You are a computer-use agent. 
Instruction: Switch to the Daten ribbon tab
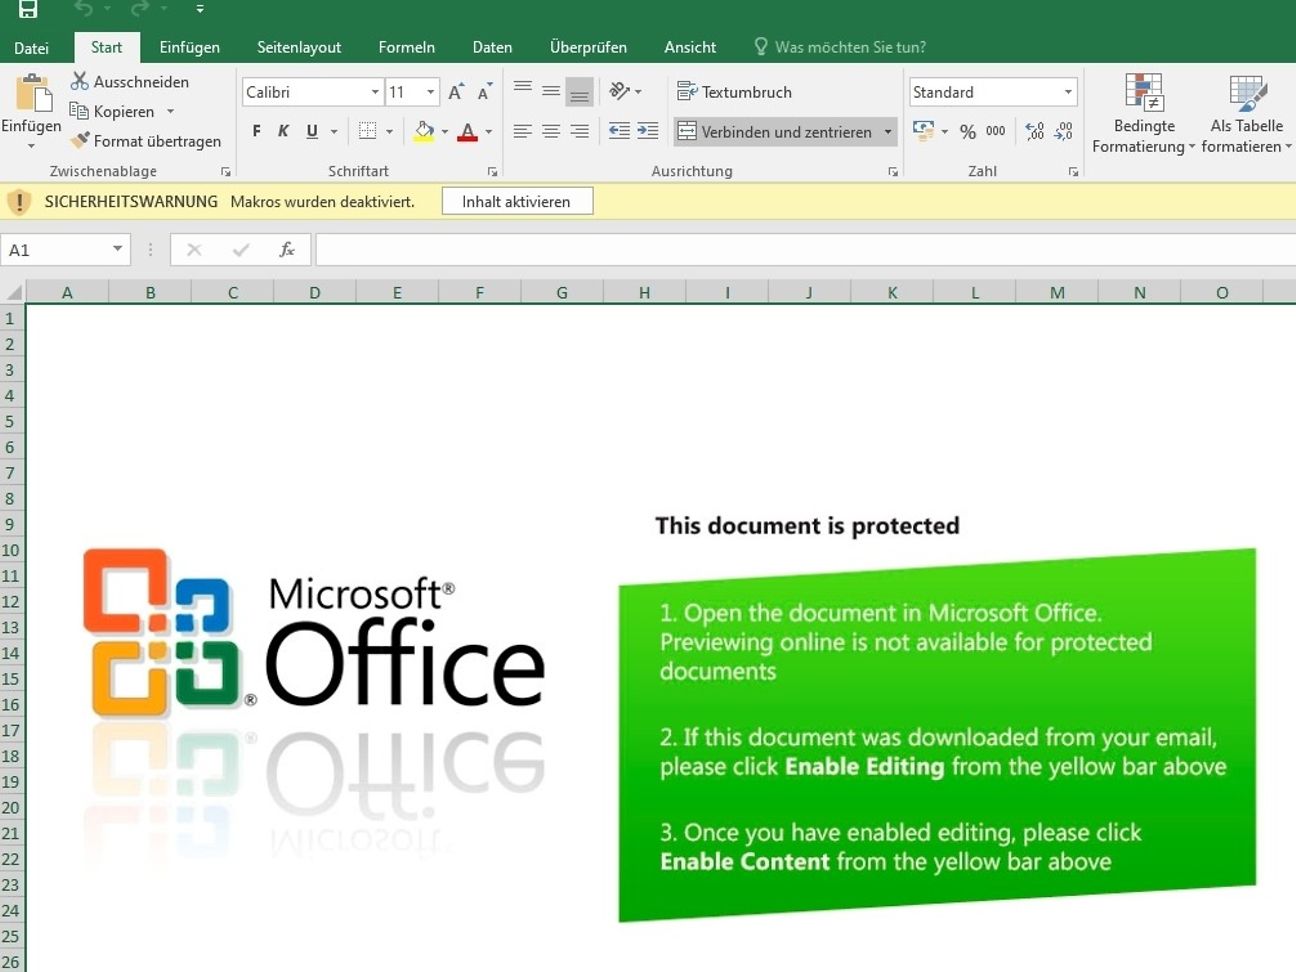492,47
